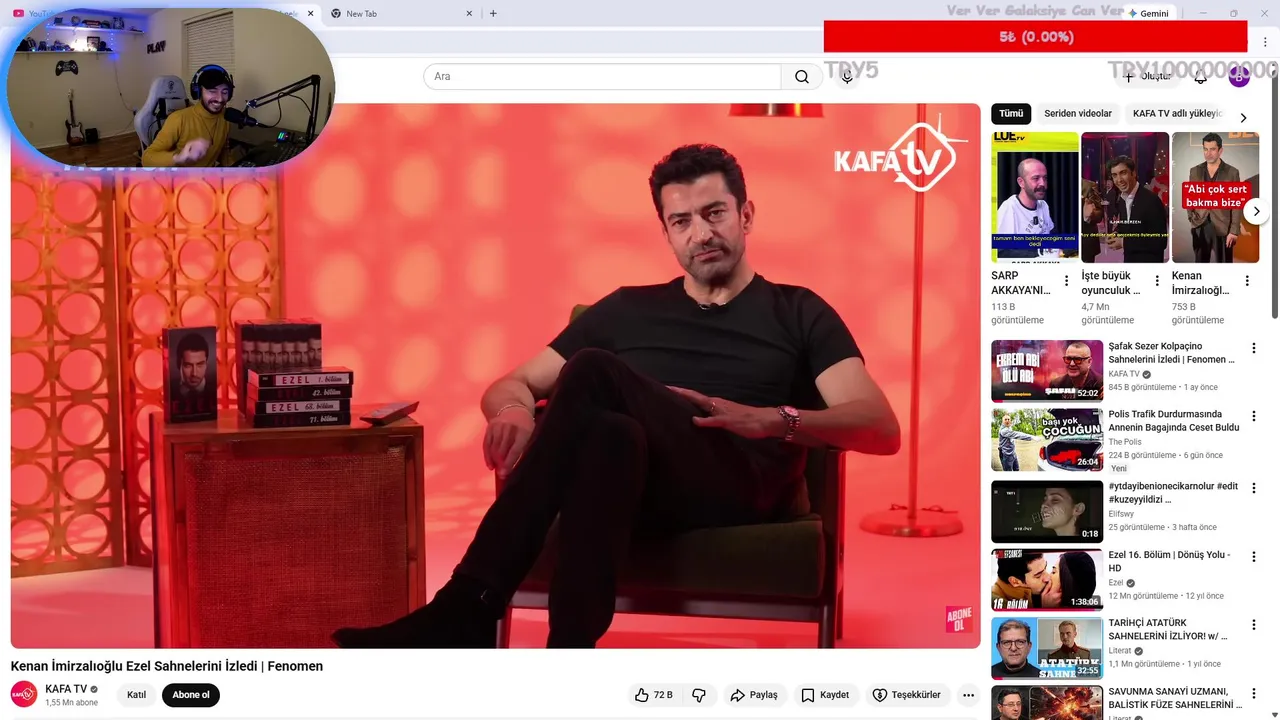Screen dimensions: 1280x720
Task: Open title Polis Trafik Durdurmasında Annenin Bagajında
Action: pos(1174,421)
